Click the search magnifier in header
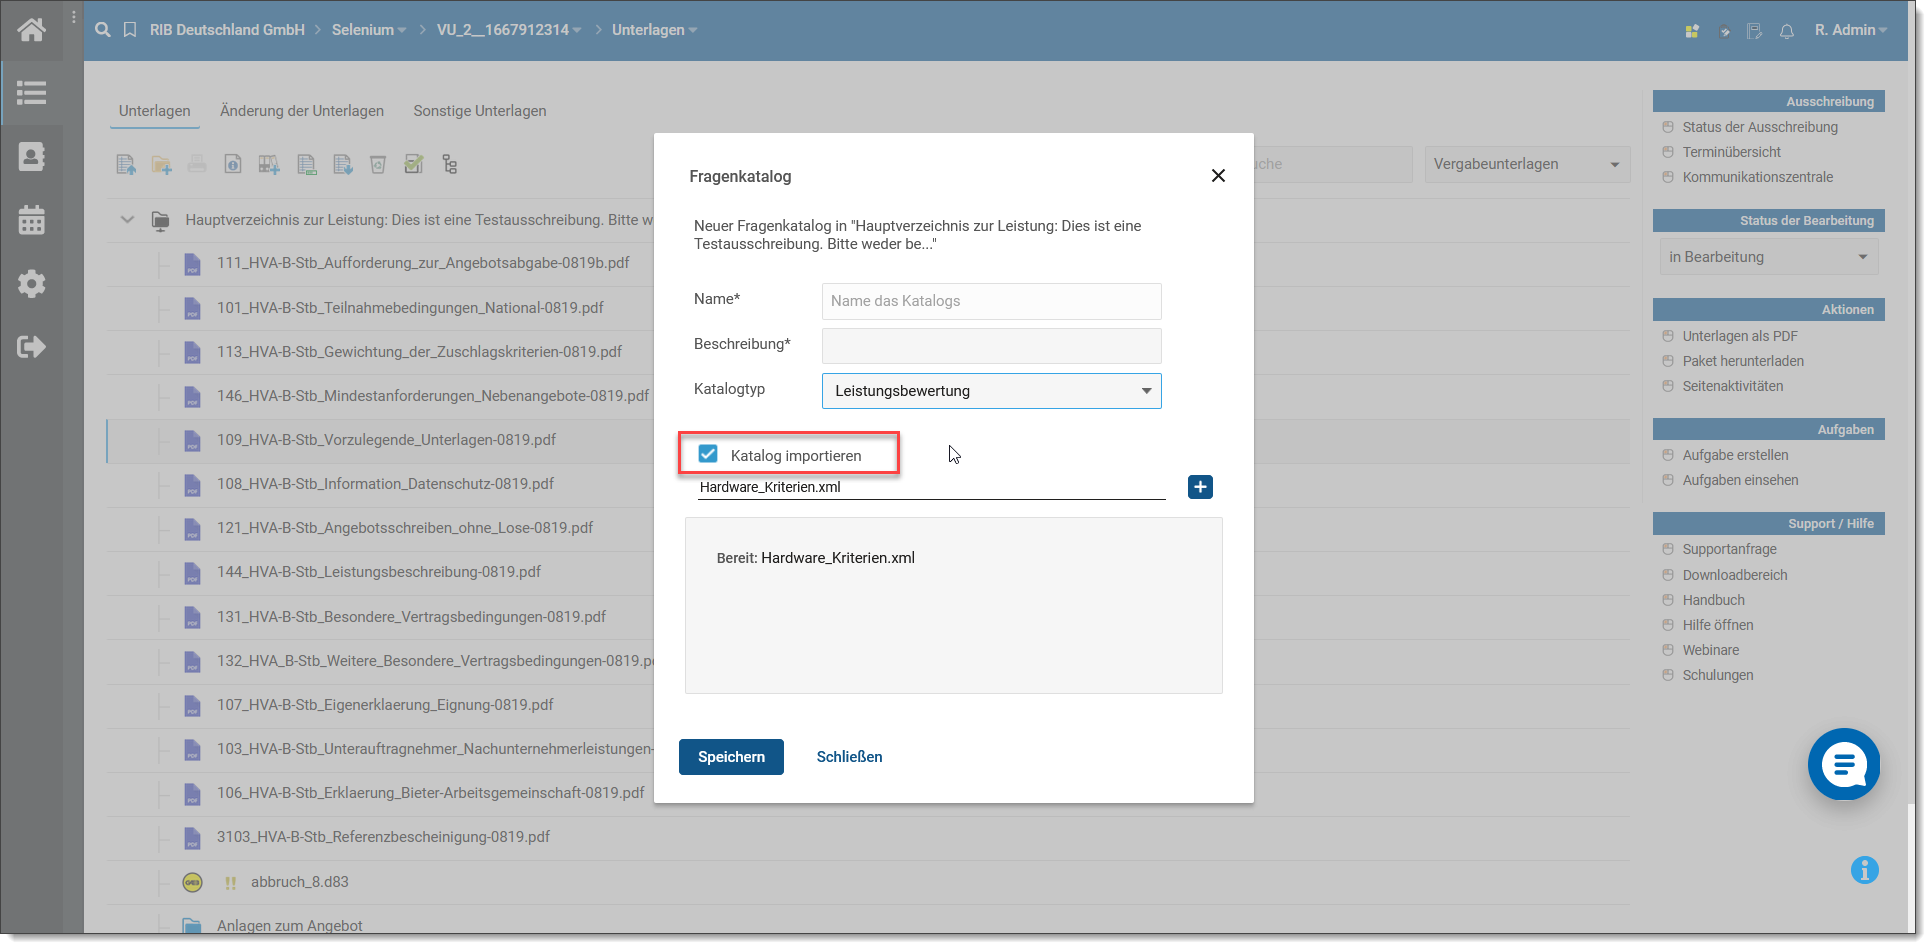This screenshot has height=949, width=1931. click(x=103, y=30)
